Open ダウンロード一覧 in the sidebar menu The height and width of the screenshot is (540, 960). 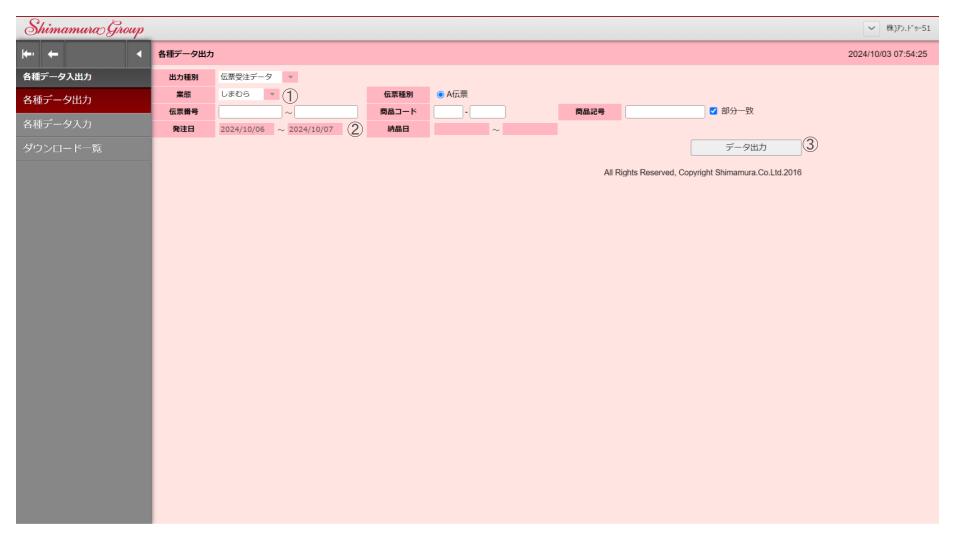pos(75,150)
